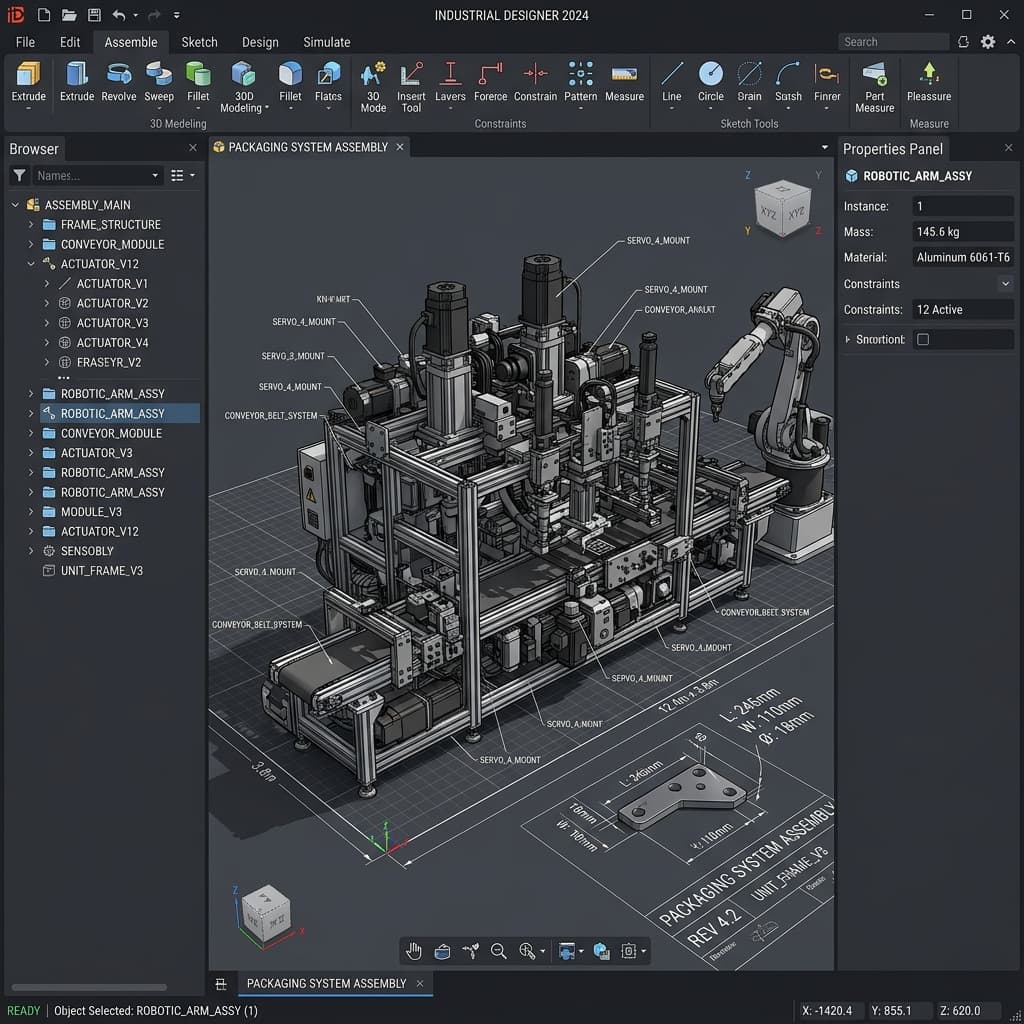Image resolution: width=1024 pixels, height=1024 pixels.
Task: Expand the FRAME_STRUCTURE tree node
Action: (31, 225)
